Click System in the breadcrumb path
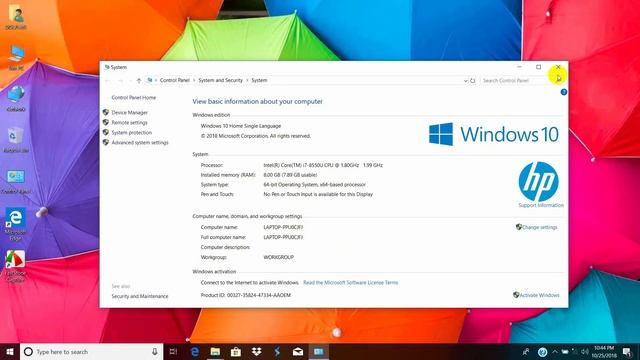 (259, 80)
